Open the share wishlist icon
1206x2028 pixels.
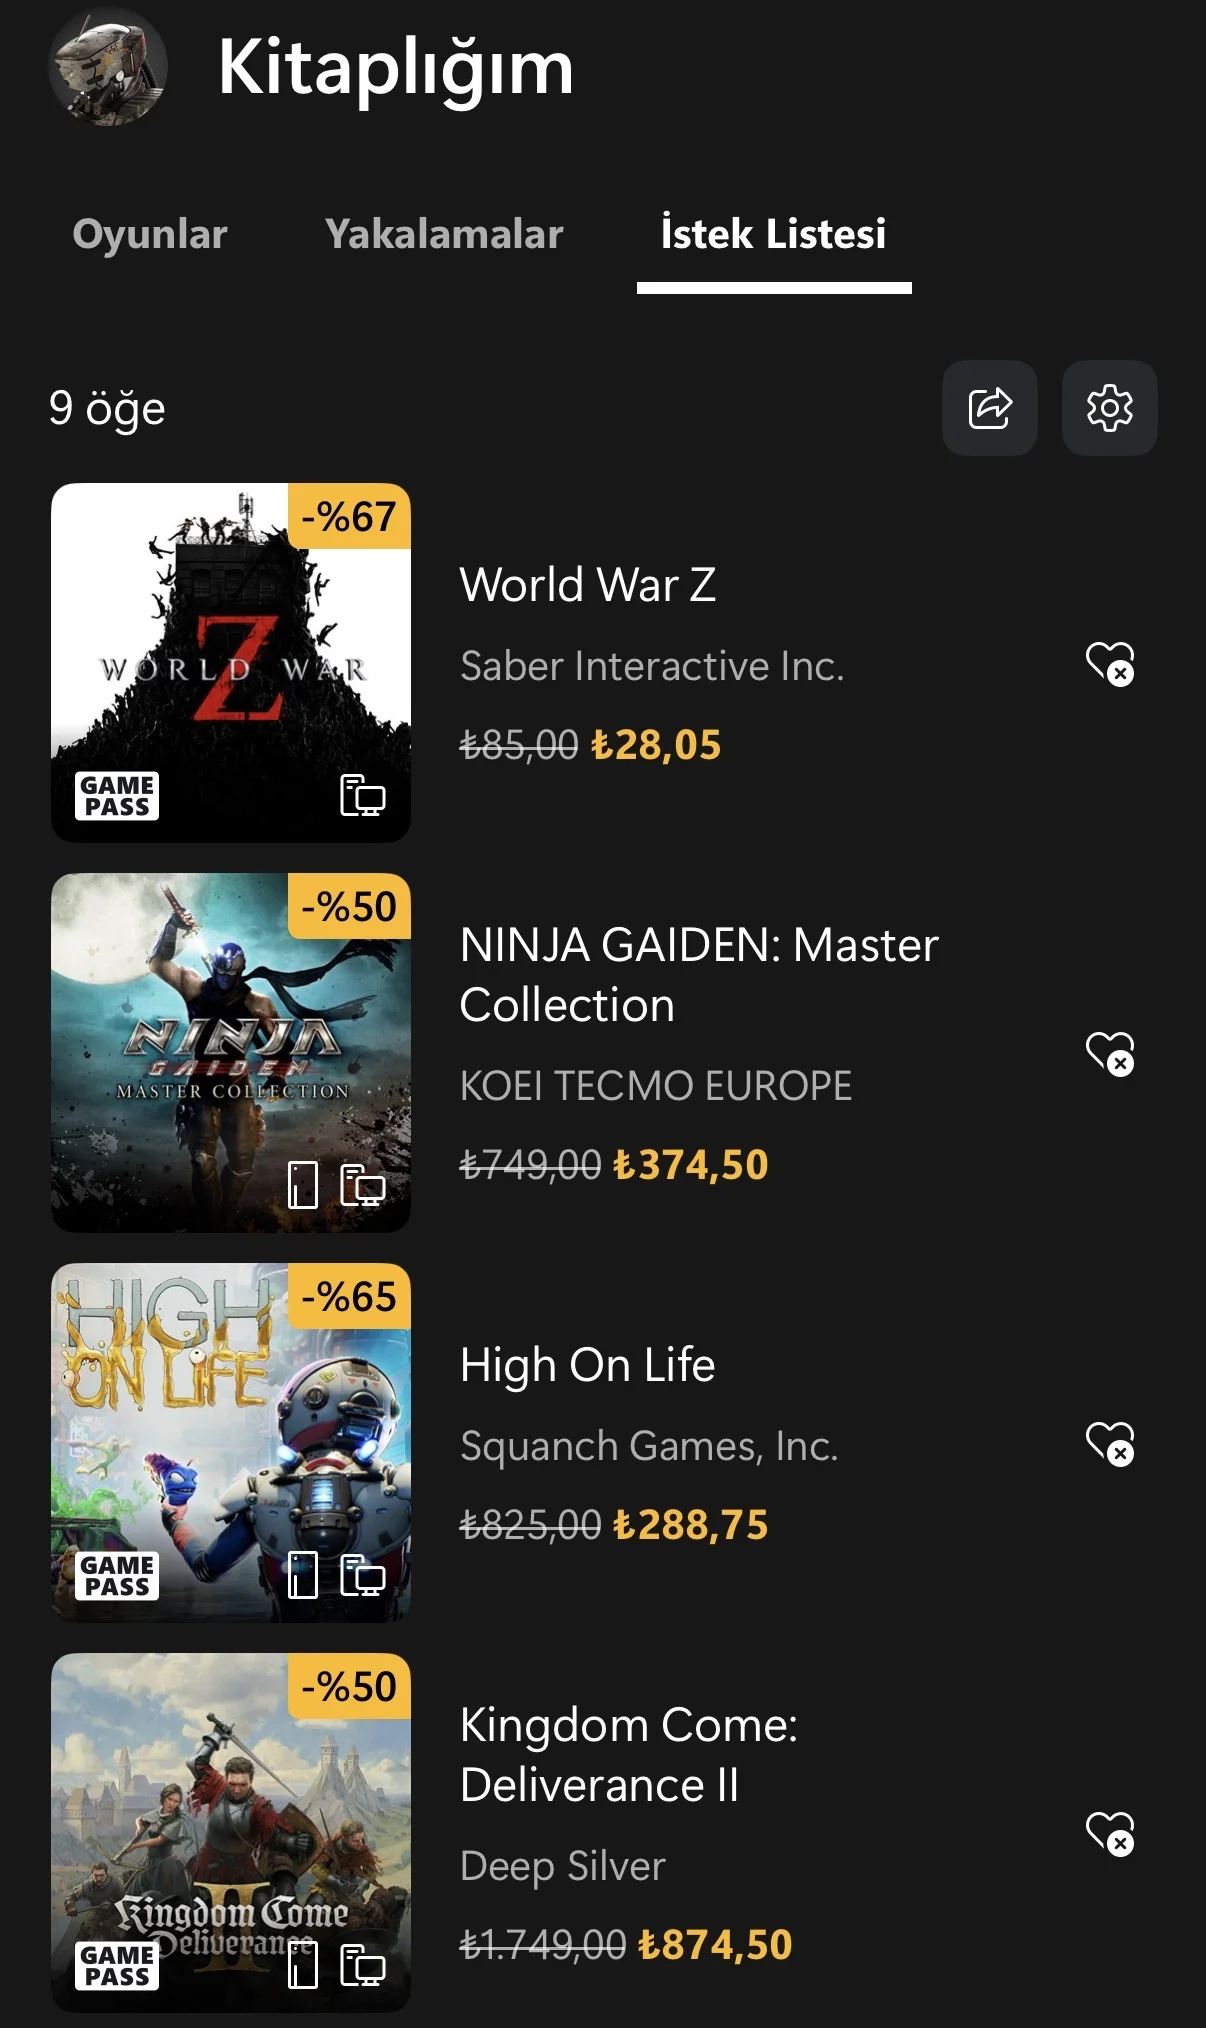989,408
